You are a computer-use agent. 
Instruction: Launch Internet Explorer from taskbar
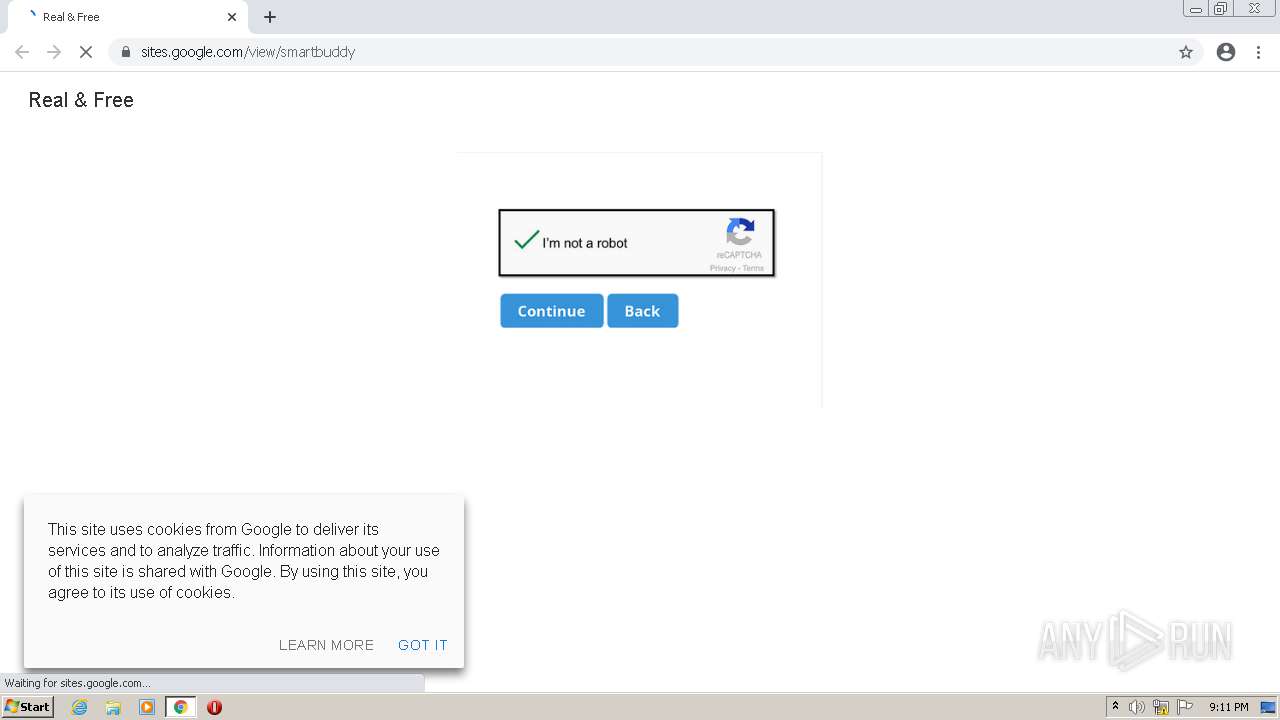[80, 707]
